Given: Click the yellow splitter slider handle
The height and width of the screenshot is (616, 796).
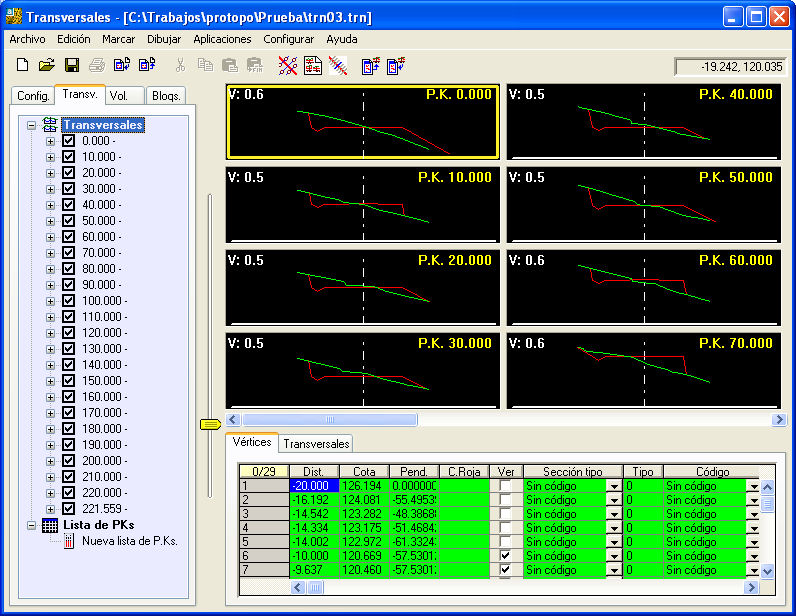Looking at the screenshot, I should point(210,424).
